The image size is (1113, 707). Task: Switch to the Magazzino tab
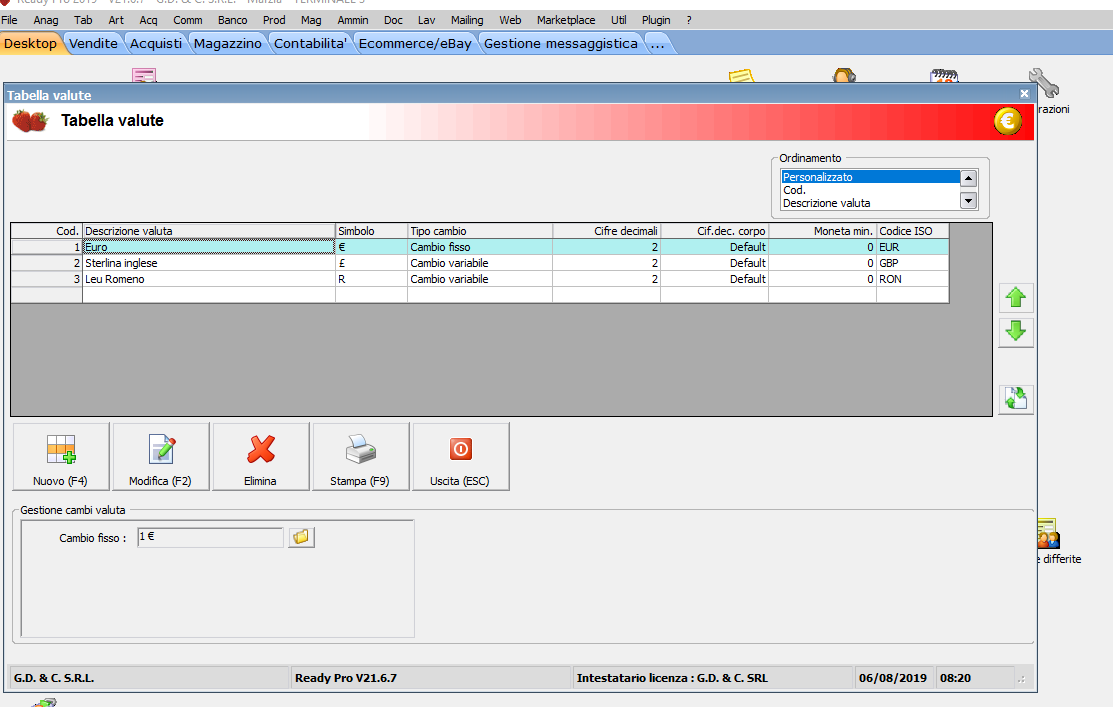(228, 43)
